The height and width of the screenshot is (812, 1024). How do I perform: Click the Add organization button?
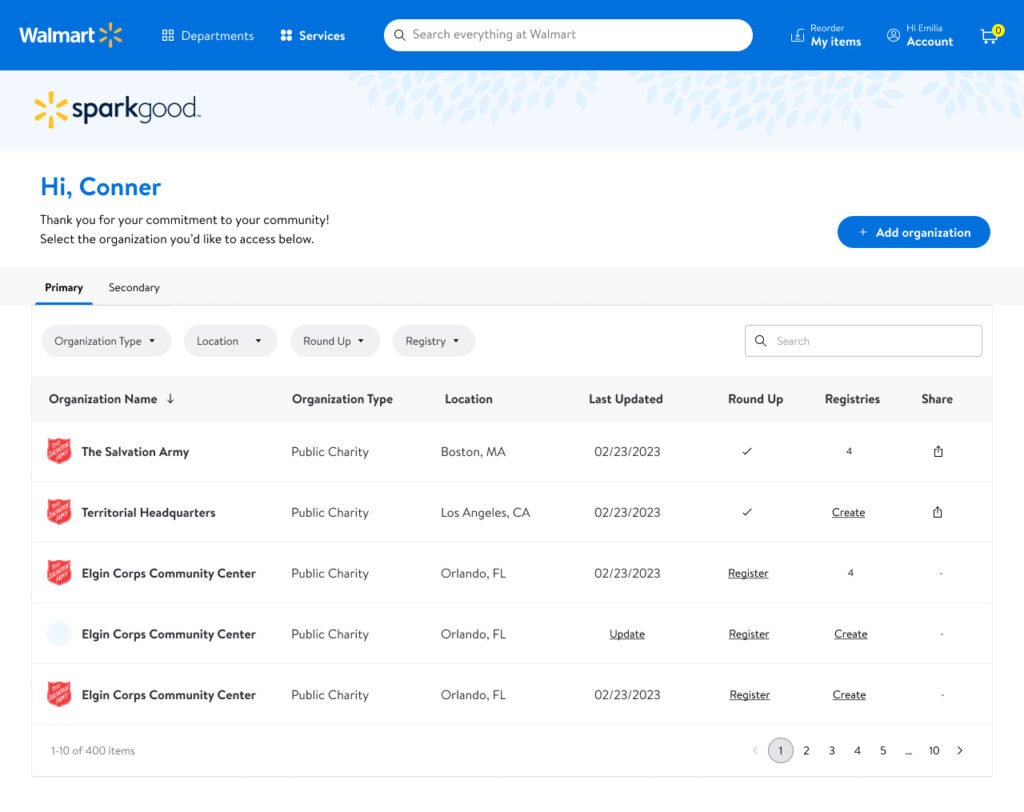(x=913, y=232)
